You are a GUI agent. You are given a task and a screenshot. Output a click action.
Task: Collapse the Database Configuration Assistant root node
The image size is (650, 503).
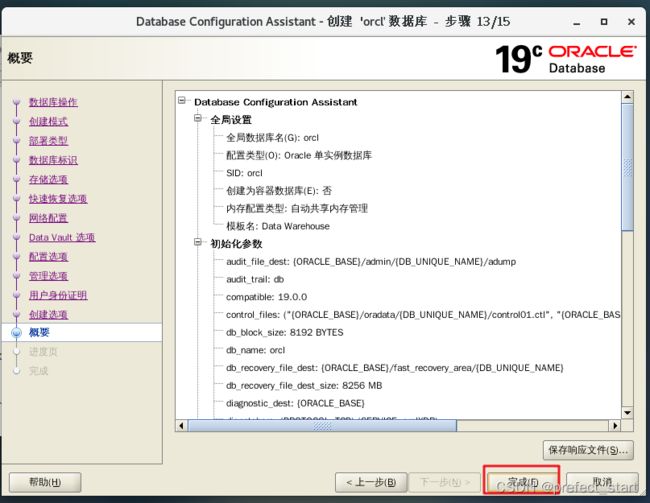pyautogui.click(x=182, y=100)
